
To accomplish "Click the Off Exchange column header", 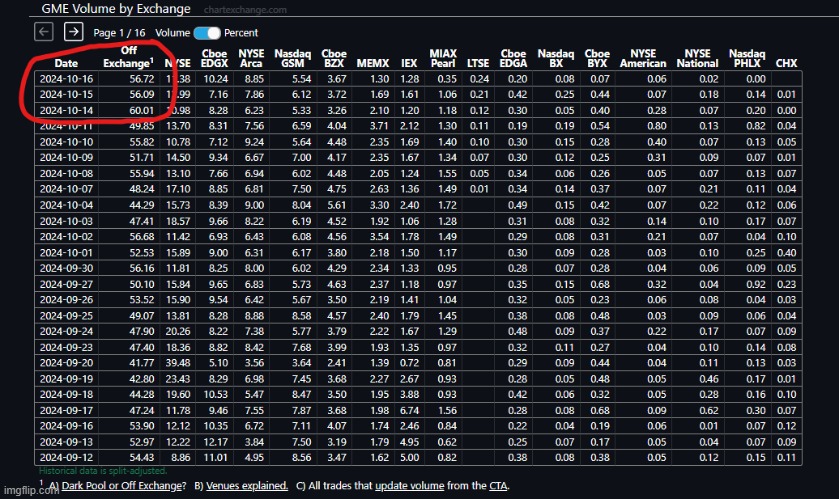I will pos(129,56).
